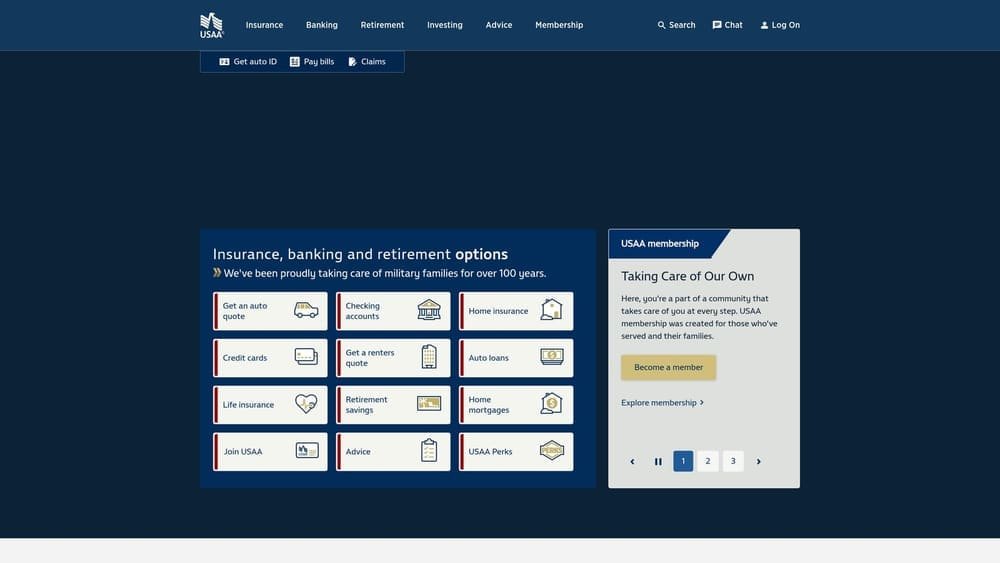
Task: Open the Advice menu
Action: tap(499, 25)
